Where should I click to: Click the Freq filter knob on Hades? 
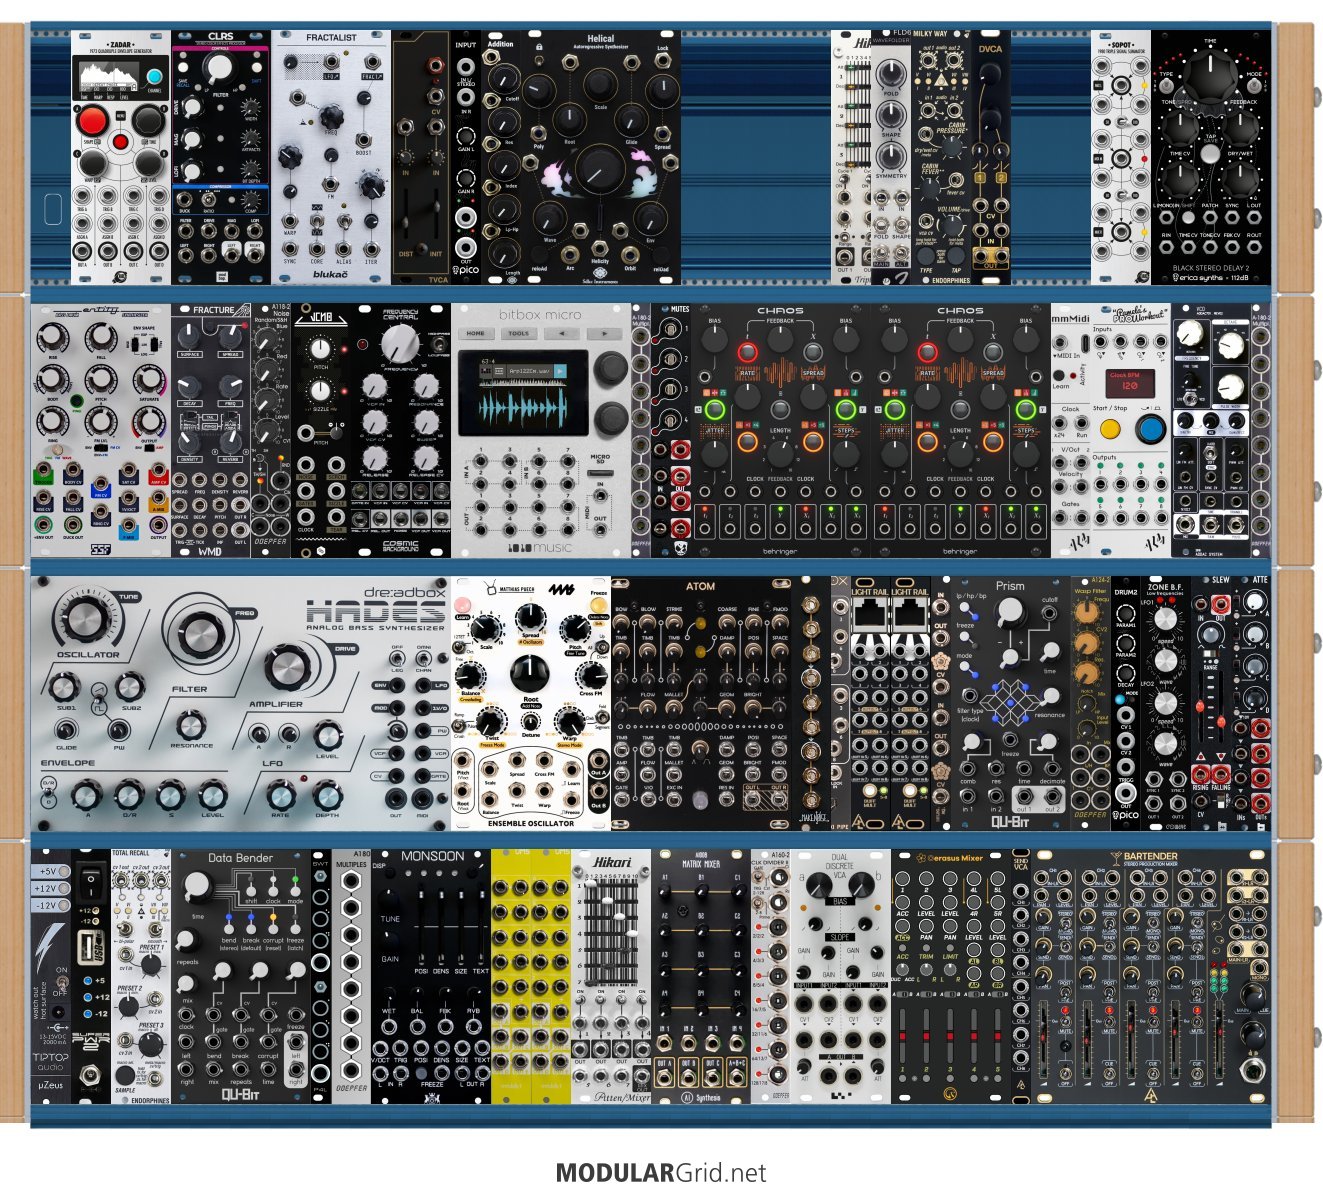coord(202,634)
